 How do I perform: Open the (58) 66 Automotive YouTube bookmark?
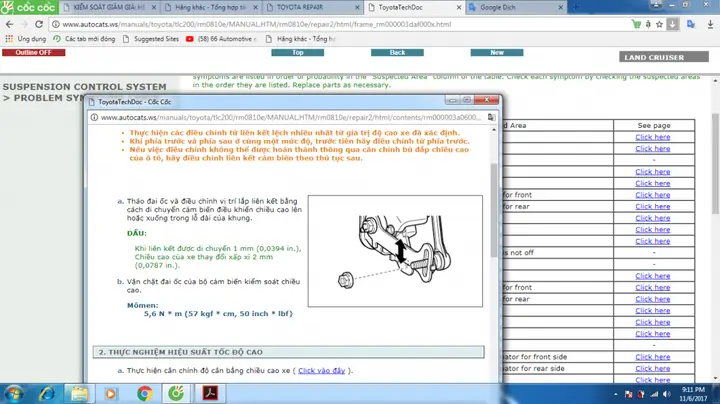pyautogui.click(x=221, y=39)
